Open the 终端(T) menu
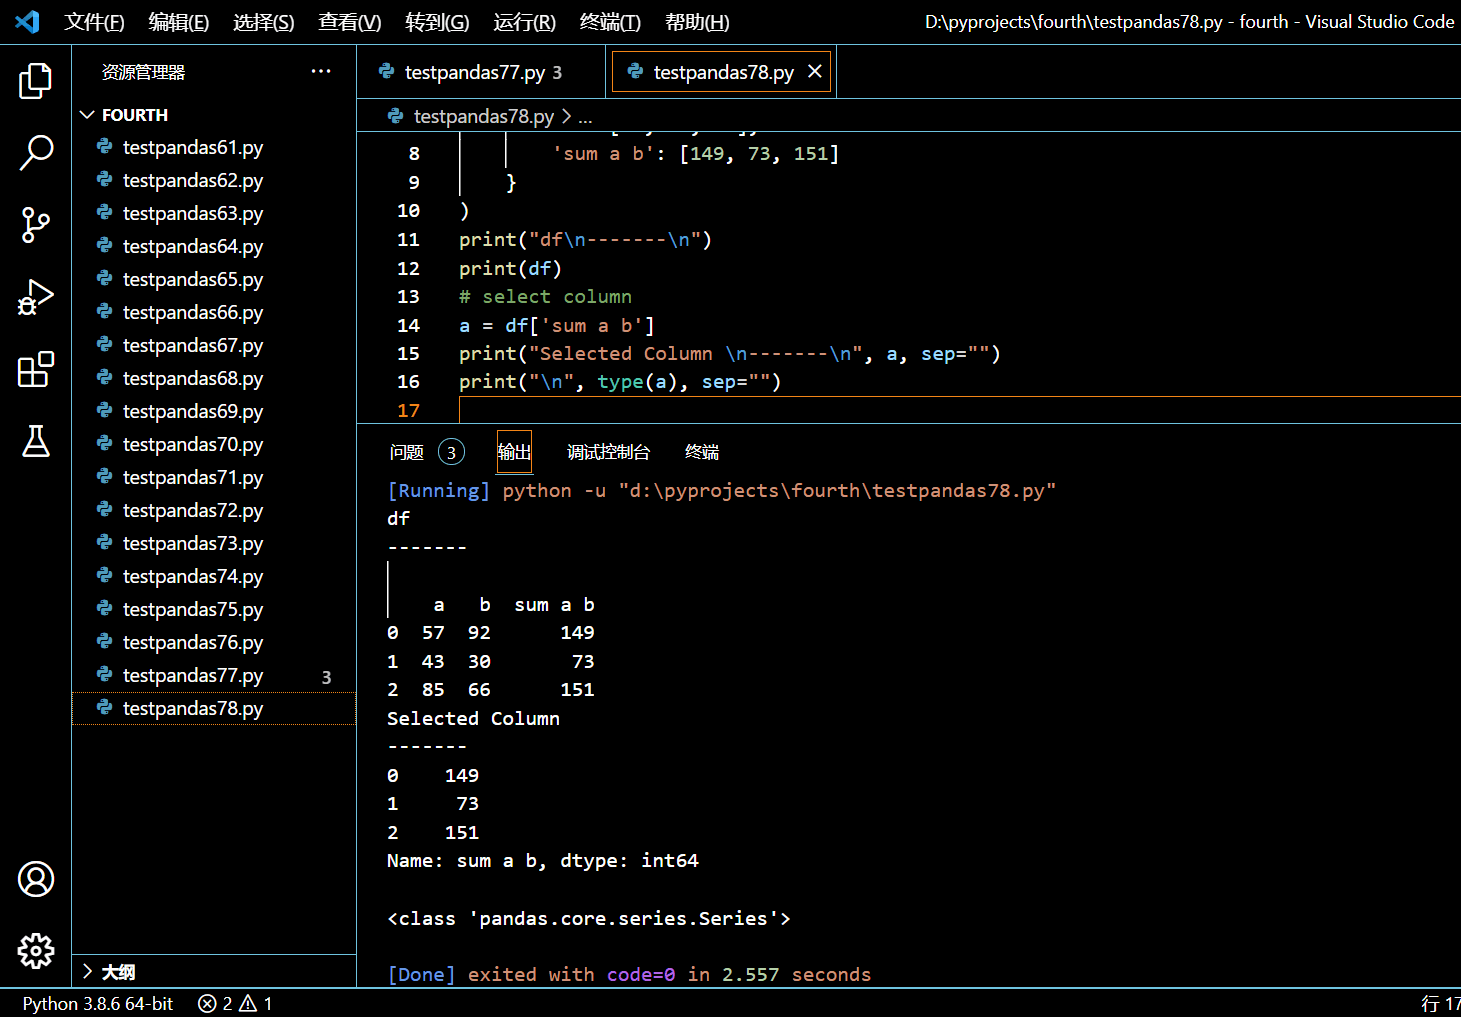 coord(610,22)
